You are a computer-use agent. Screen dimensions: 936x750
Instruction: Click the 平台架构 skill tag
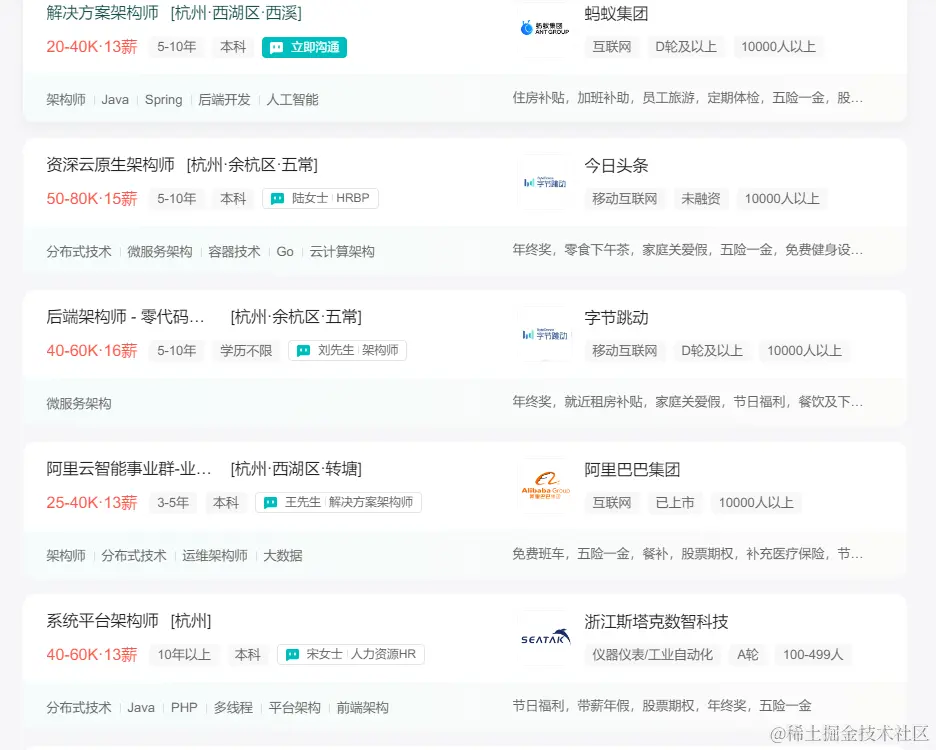point(295,708)
